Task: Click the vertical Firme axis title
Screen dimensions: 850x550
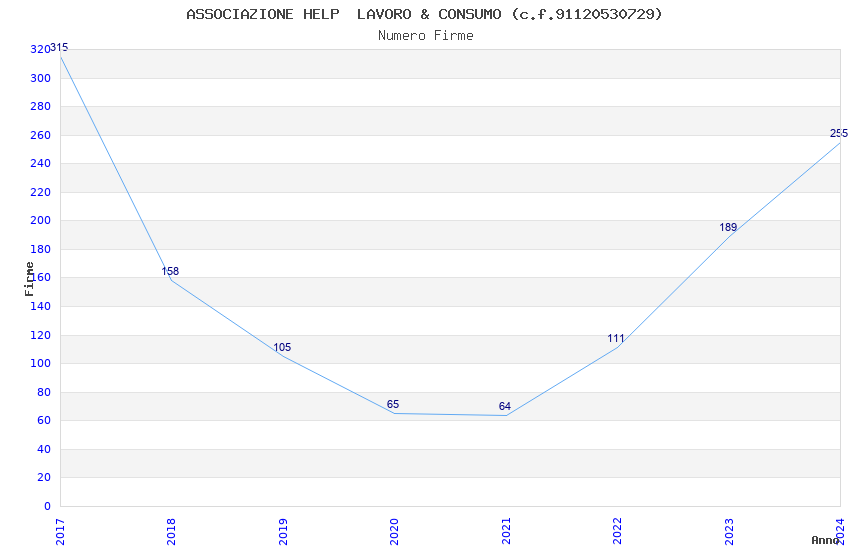Action: tap(29, 279)
